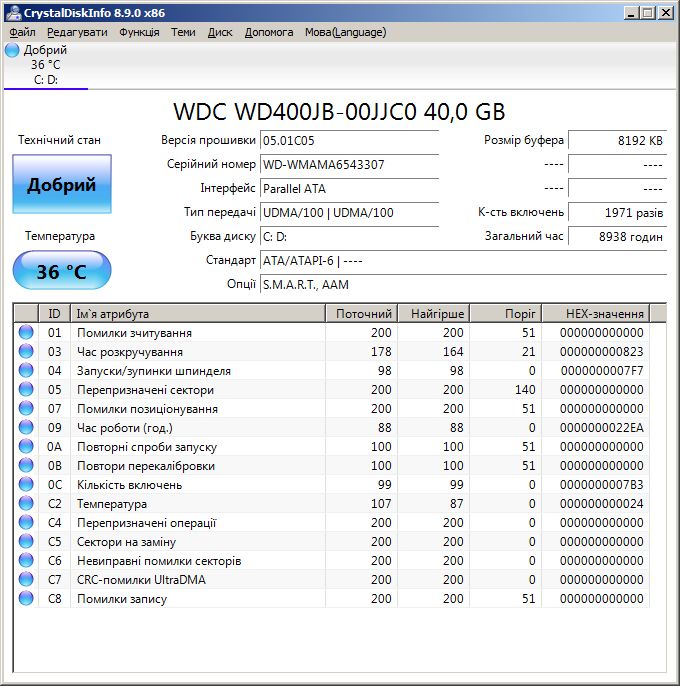Open the Редагувати menu
Viewport: 680px width, 686px height.
[77, 32]
